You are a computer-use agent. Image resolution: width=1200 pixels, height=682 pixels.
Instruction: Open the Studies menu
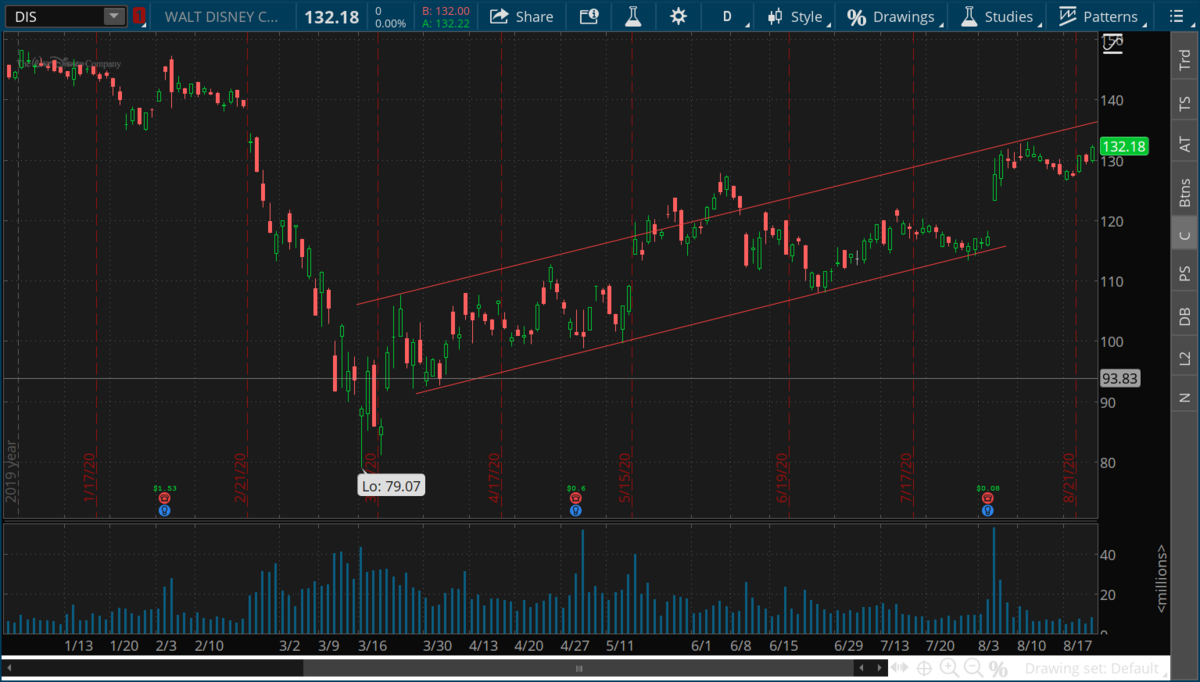[x=999, y=16]
